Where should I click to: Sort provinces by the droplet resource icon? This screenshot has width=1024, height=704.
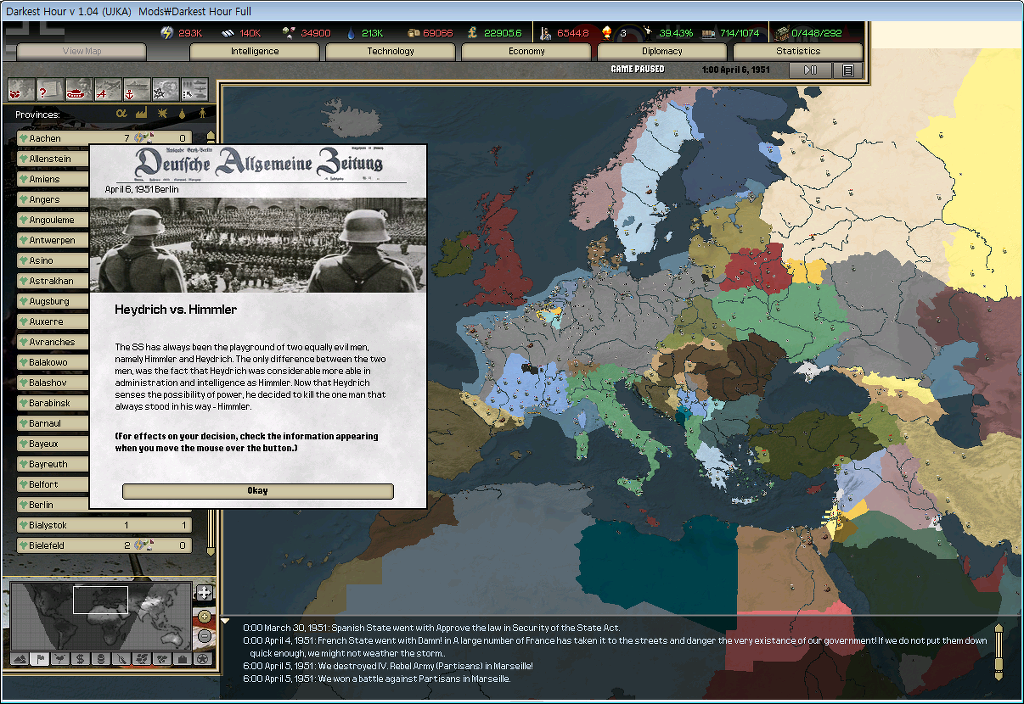pyautogui.click(x=182, y=114)
